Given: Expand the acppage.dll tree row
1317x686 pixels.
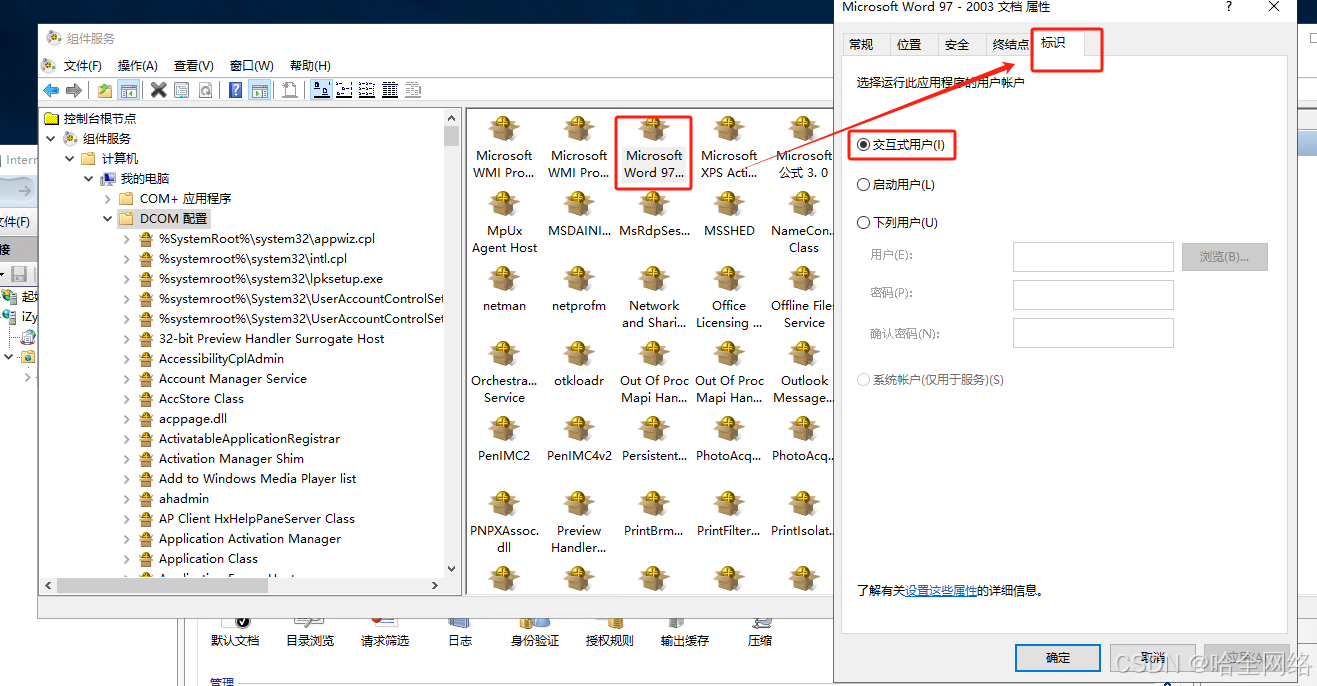Looking at the screenshot, I should (127, 419).
